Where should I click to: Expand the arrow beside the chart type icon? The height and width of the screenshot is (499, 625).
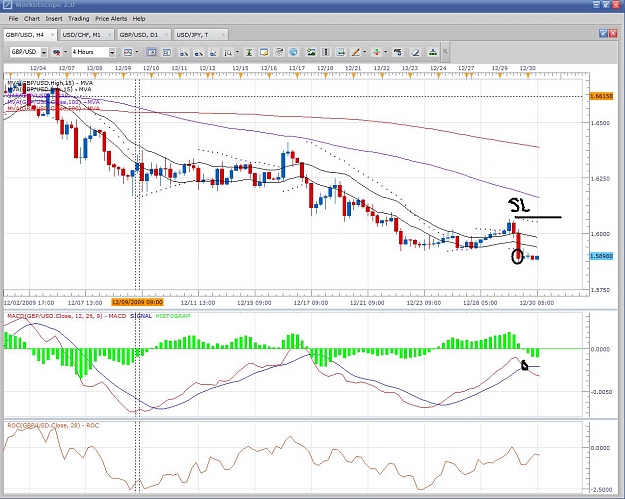pos(65,52)
